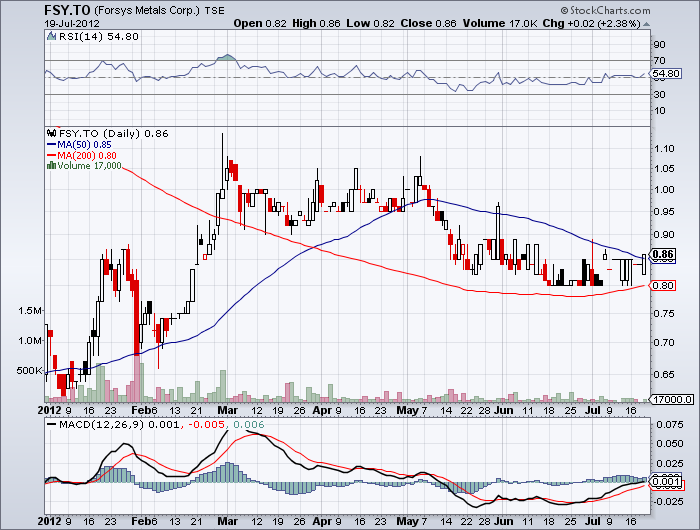Click the 30 level on RSI axis
Viewport: 700px width, 530px height.
tap(659, 94)
